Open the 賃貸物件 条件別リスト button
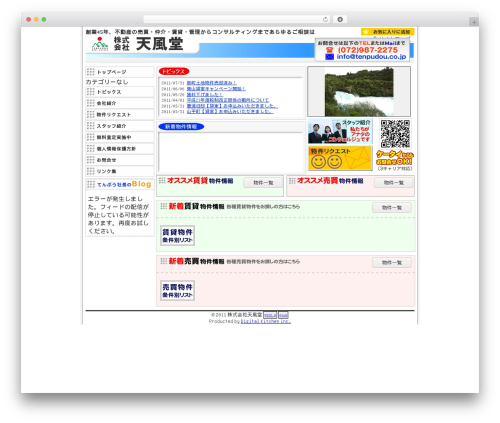500x423 pixels. point(177,236)
